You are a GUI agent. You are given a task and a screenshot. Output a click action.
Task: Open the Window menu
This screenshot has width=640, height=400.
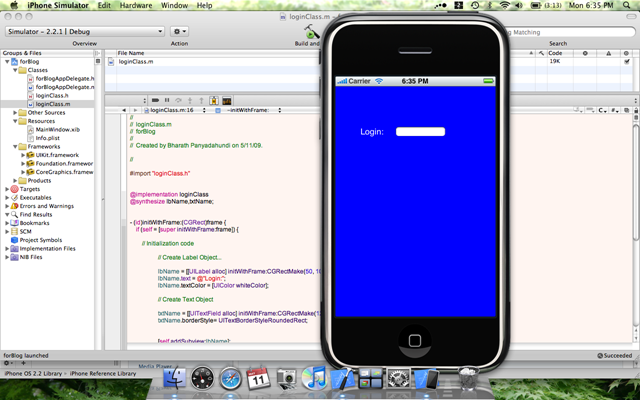(174, 5)
